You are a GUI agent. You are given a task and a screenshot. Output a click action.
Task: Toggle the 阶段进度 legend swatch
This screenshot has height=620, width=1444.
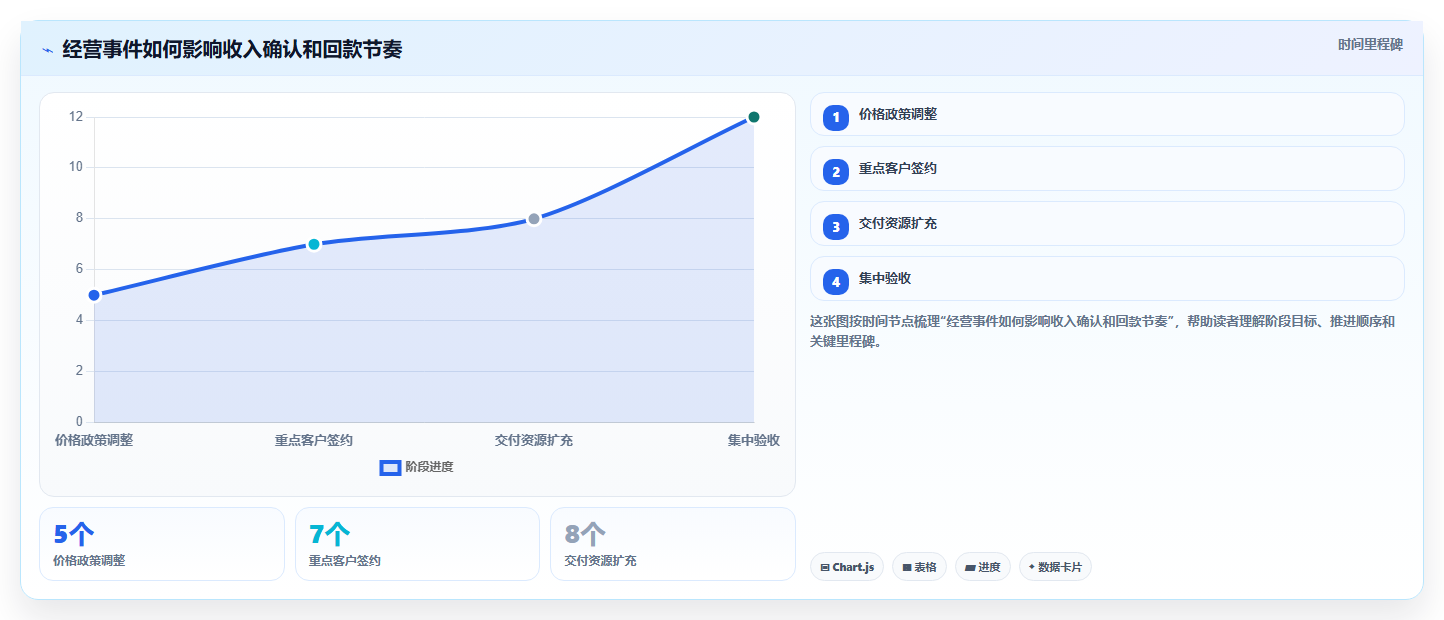tap(390, 467)
